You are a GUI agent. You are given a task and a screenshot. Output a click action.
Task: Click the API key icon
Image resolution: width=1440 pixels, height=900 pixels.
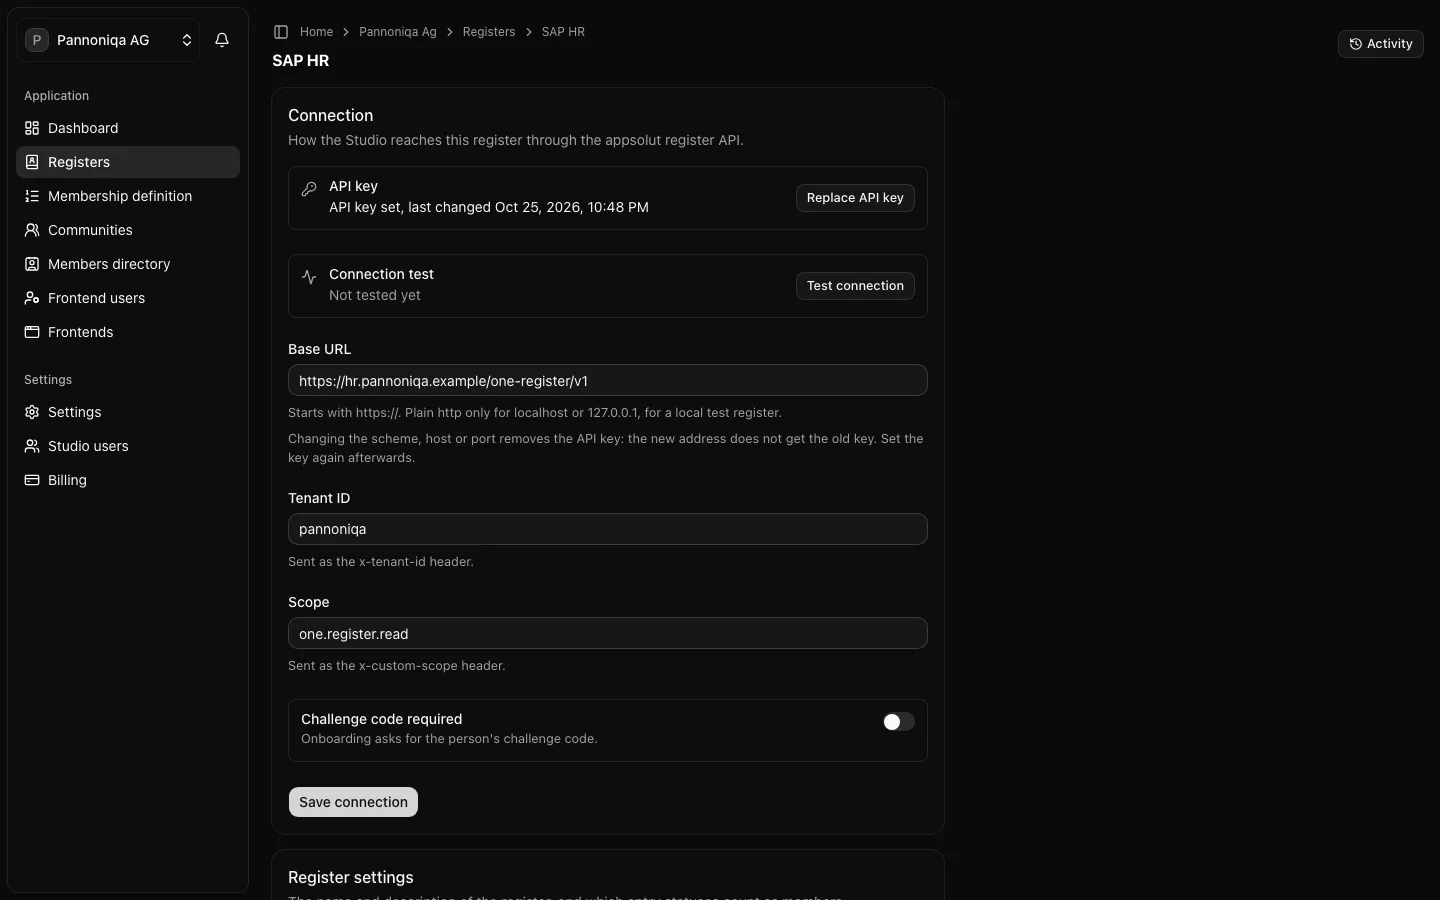(x=309, y=189)
